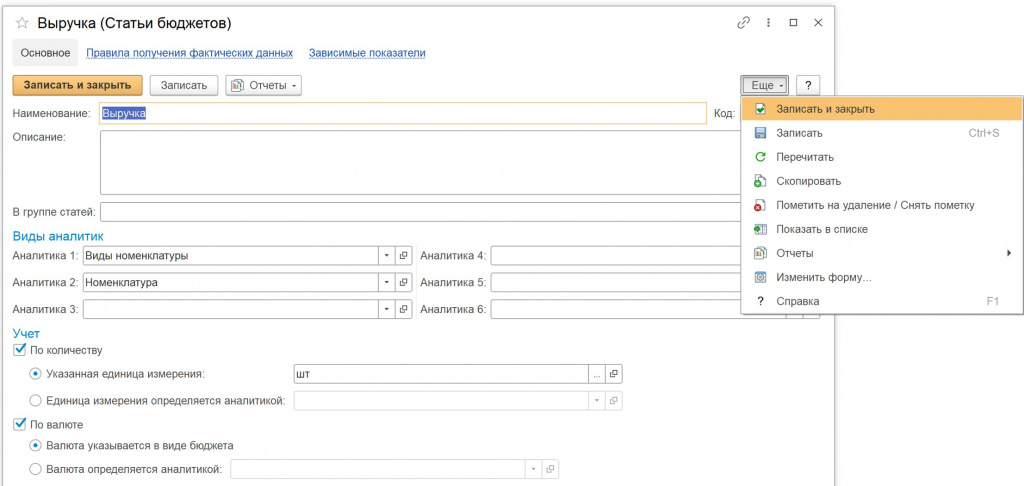The image size is (1024, 486).
Task: Uncheck the По количеству checkbox
Action: (19, 350)
